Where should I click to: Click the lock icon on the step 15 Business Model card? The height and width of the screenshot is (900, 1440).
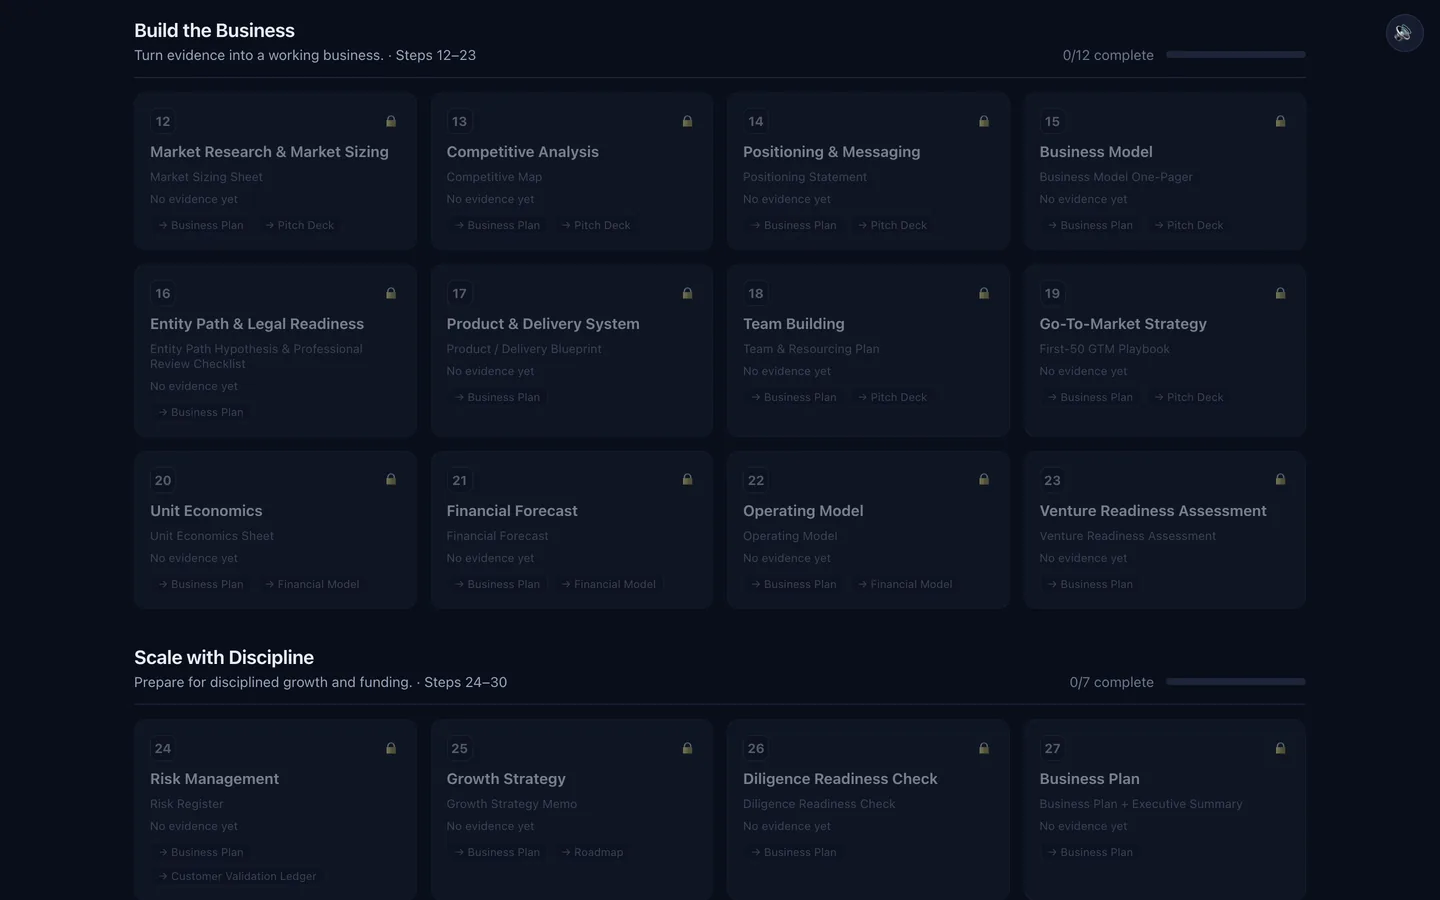(1280, 121)
